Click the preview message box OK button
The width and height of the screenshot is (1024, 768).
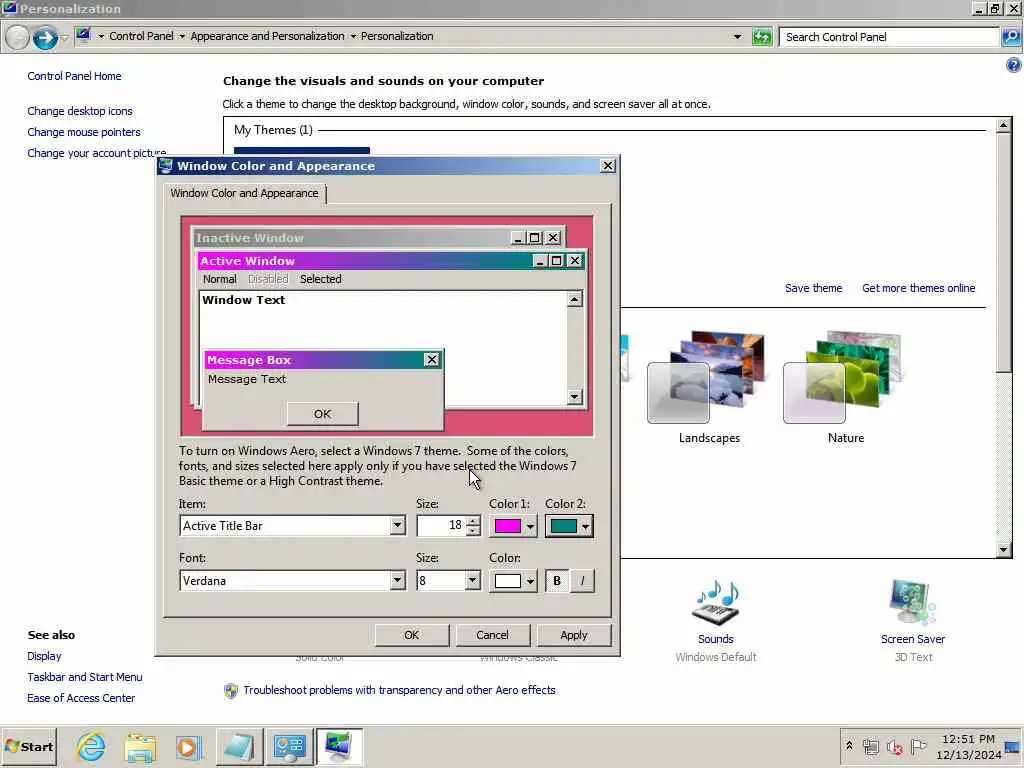coord(323,414)
